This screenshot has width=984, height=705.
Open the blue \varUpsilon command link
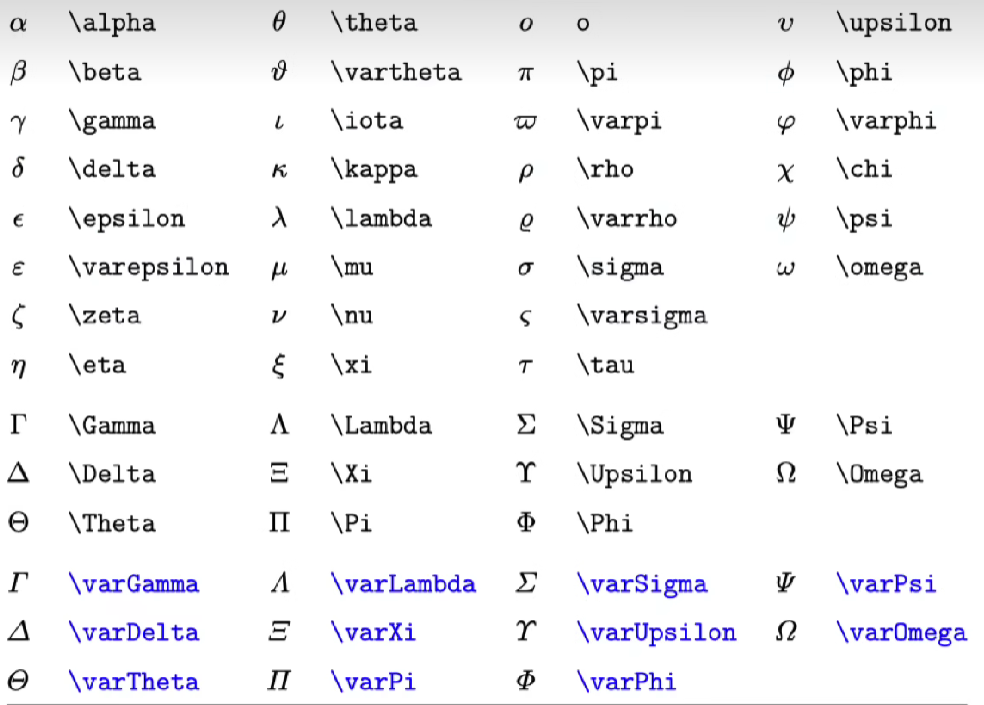click(x=656, y=633)
